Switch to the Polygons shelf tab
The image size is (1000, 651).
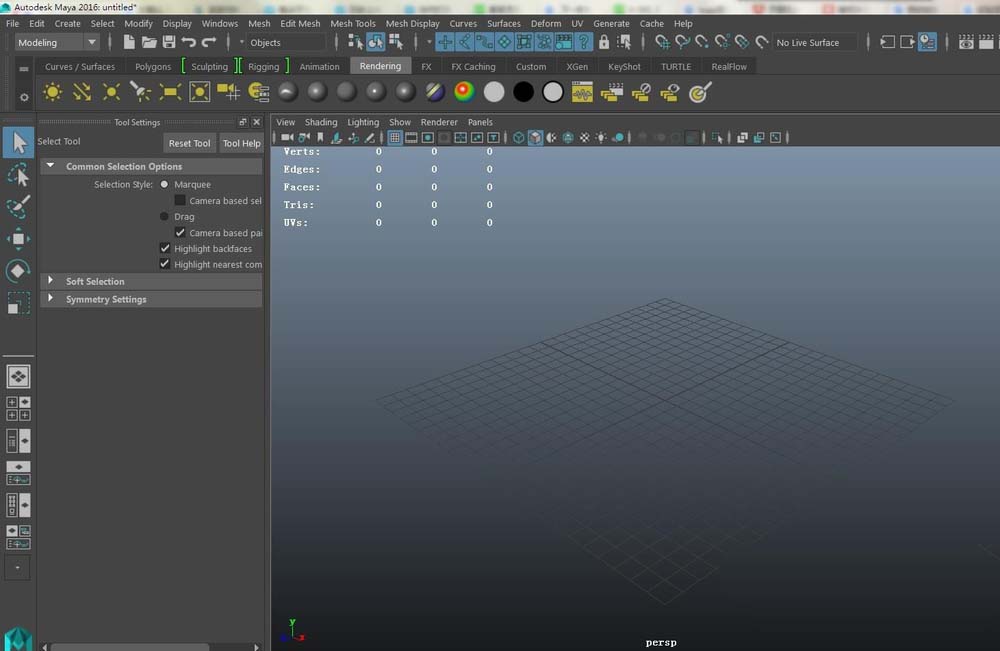click(153, 66)
